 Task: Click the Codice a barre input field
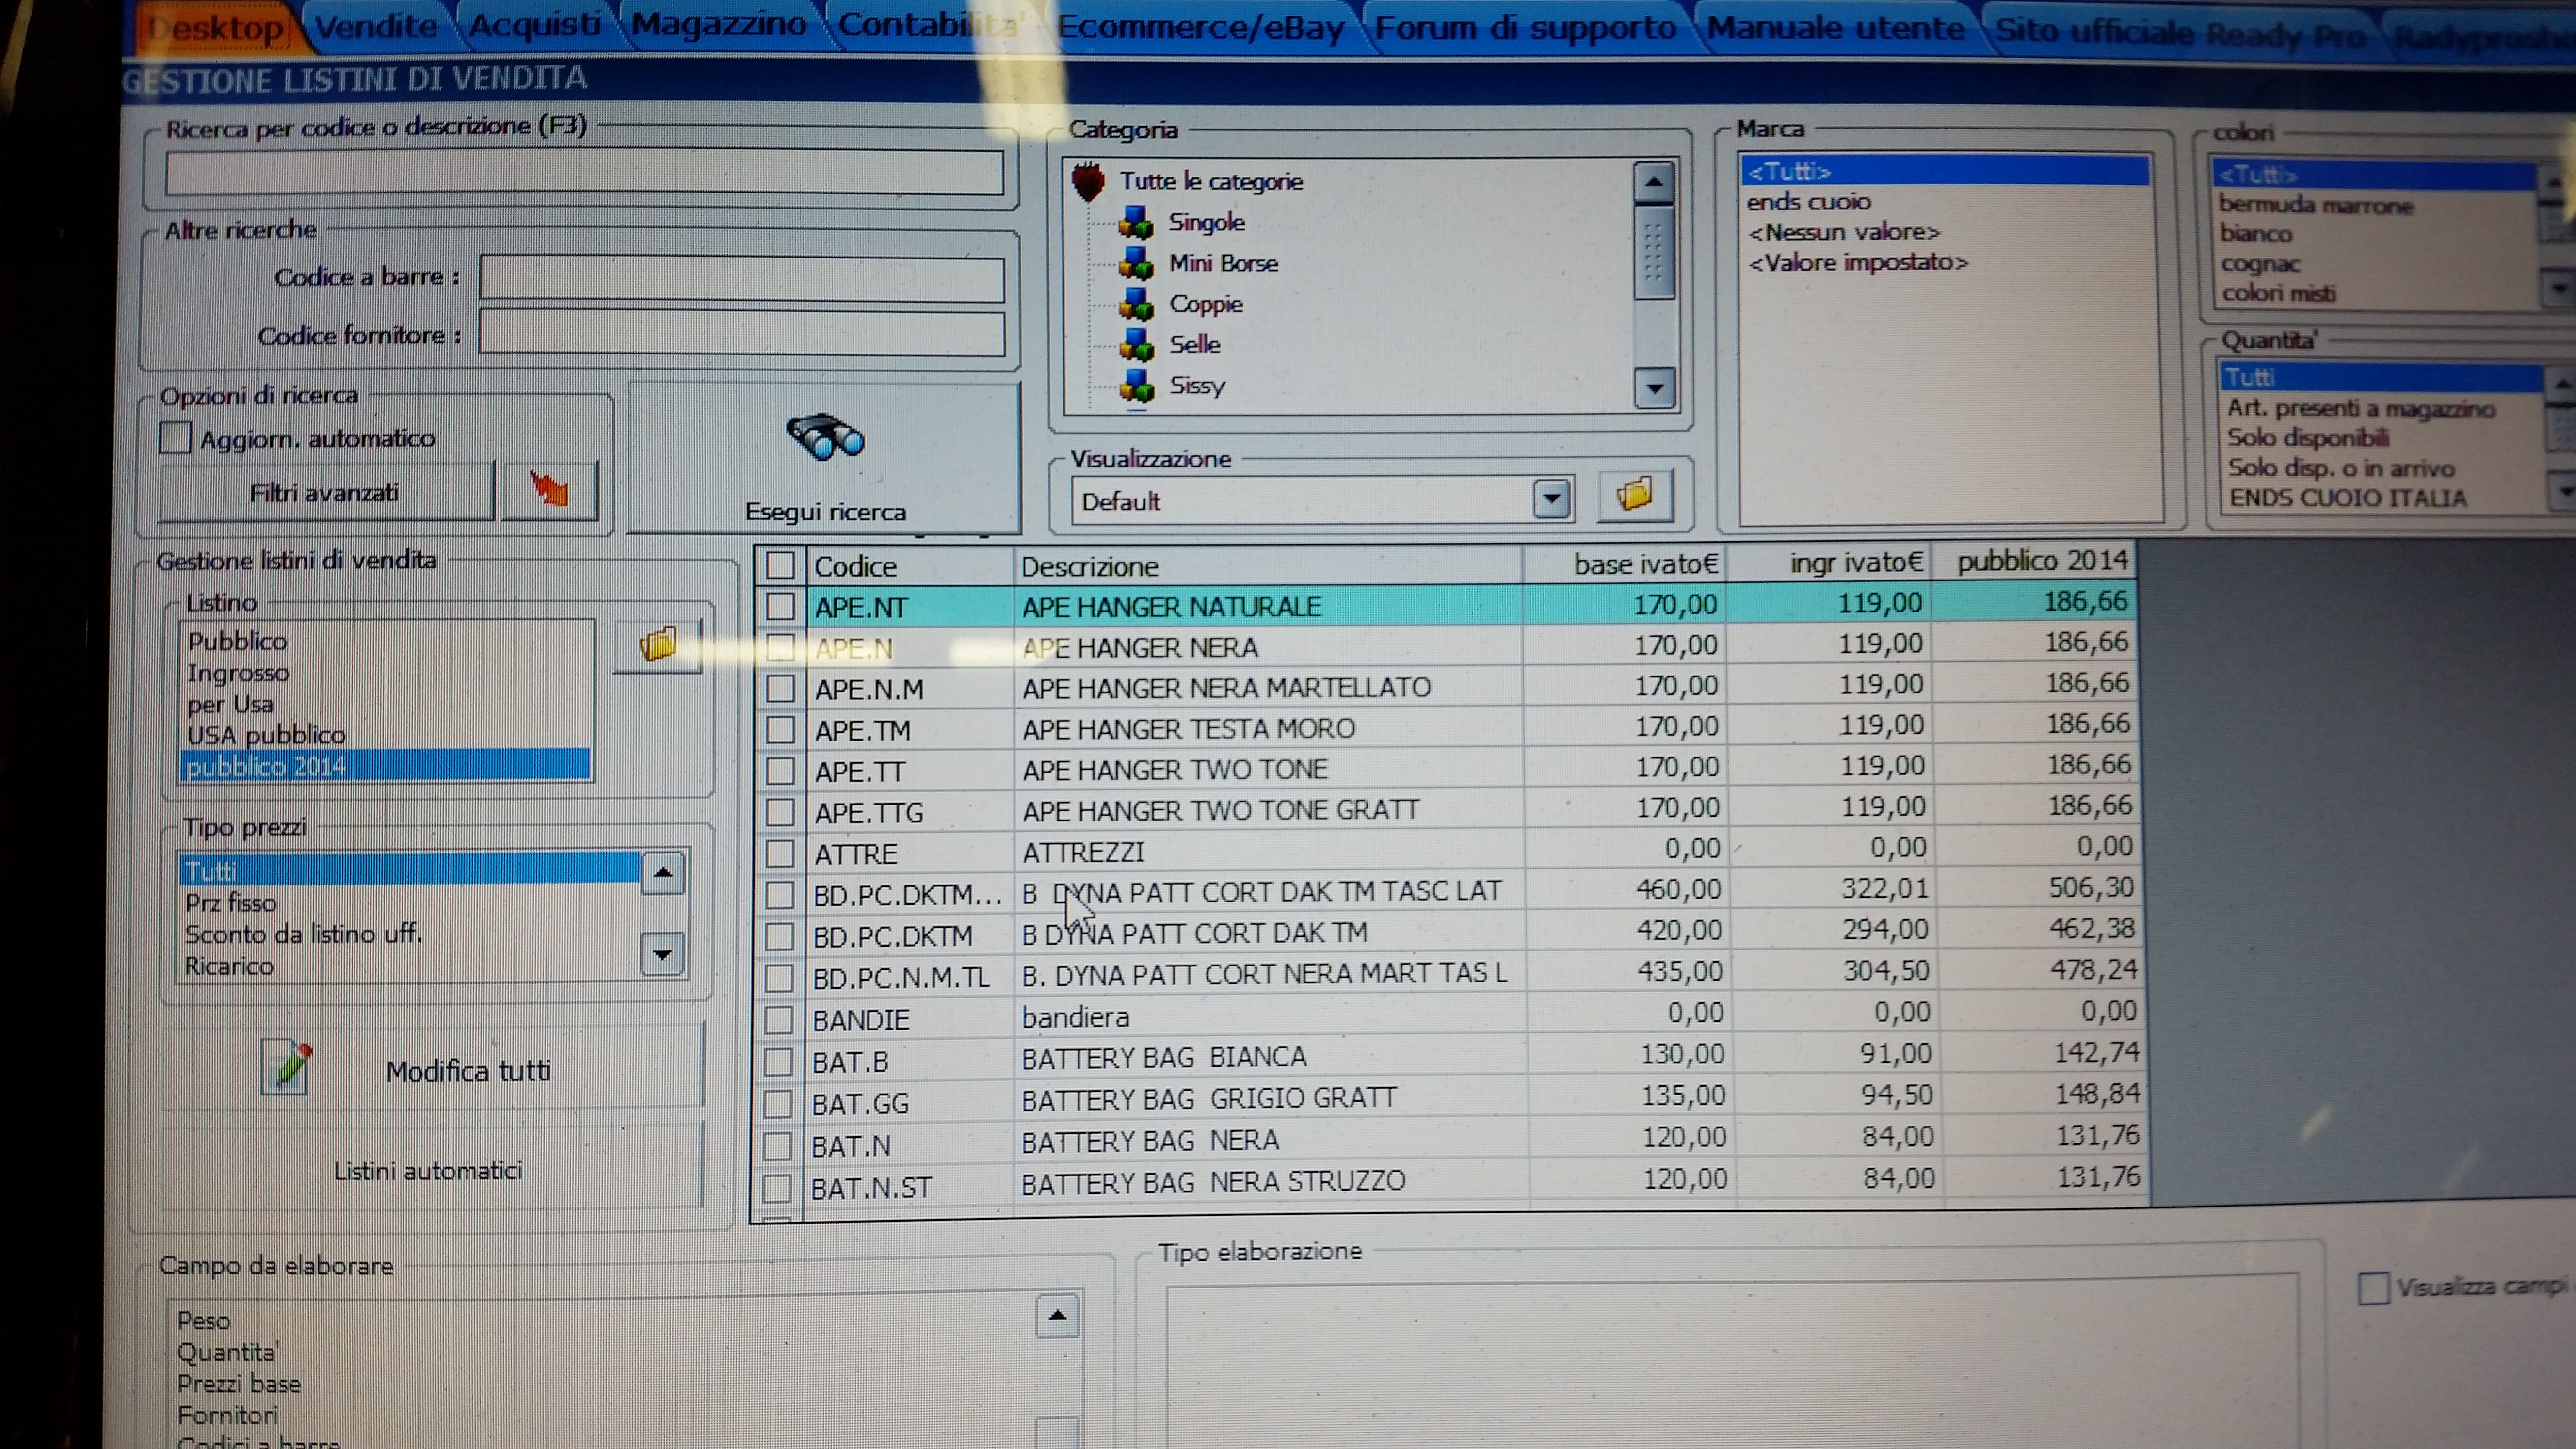tap(741, 279)
